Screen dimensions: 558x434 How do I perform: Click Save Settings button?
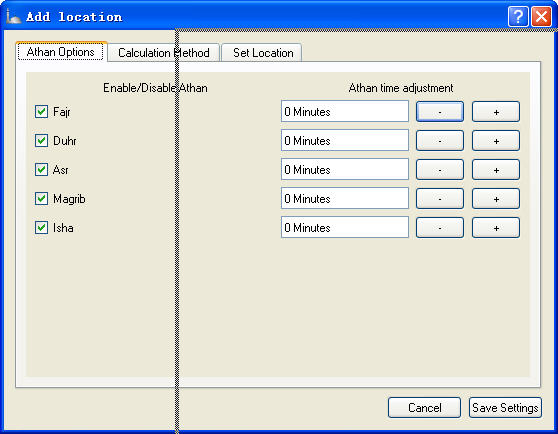coord(505,408)
